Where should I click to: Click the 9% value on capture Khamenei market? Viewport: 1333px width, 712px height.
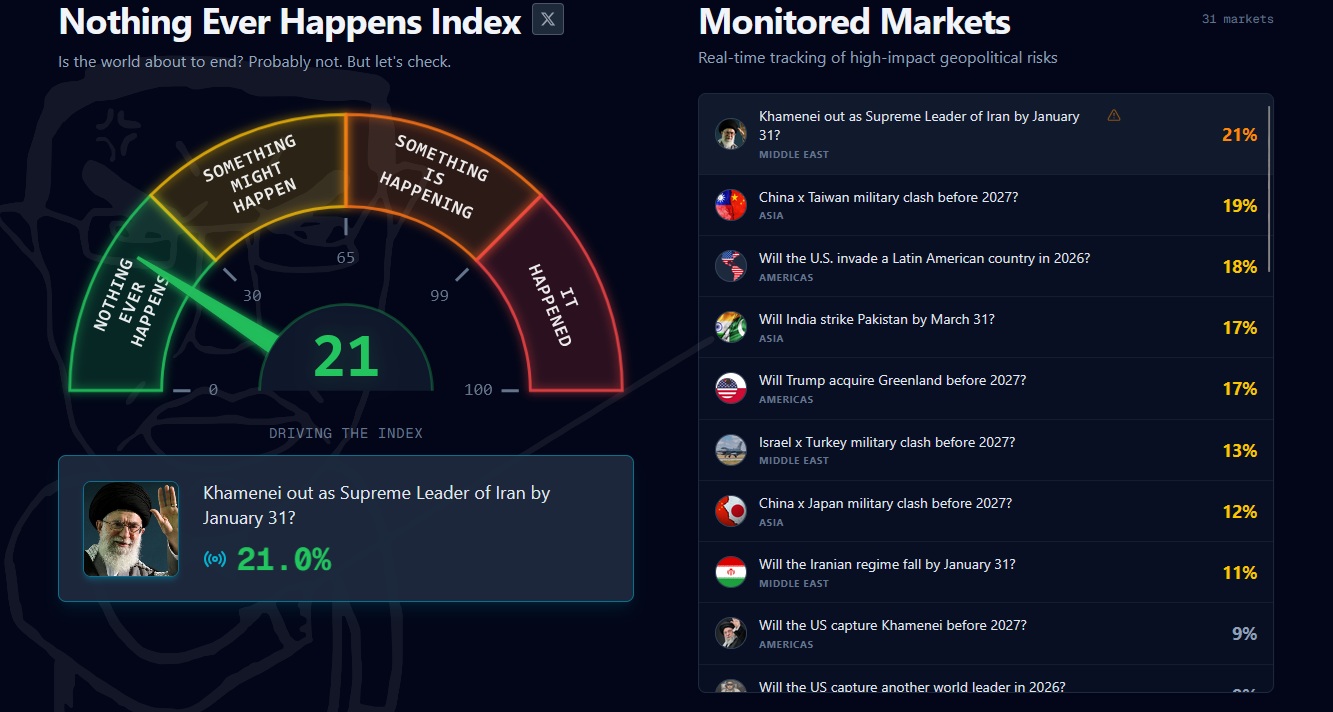pyautogui.click(x=1244, y=633)
